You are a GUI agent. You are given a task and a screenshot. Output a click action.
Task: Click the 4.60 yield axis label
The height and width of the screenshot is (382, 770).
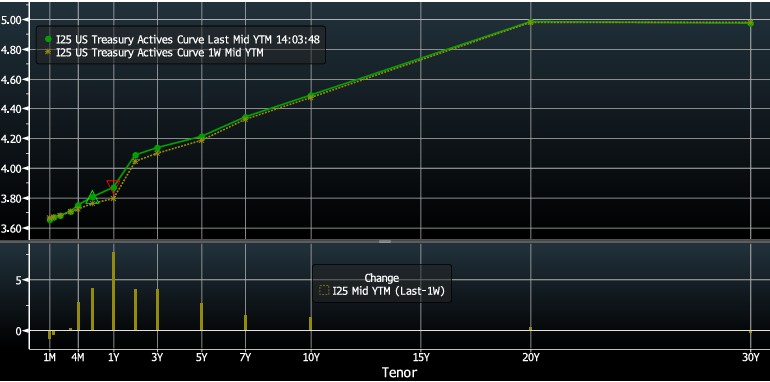(12, 79)
